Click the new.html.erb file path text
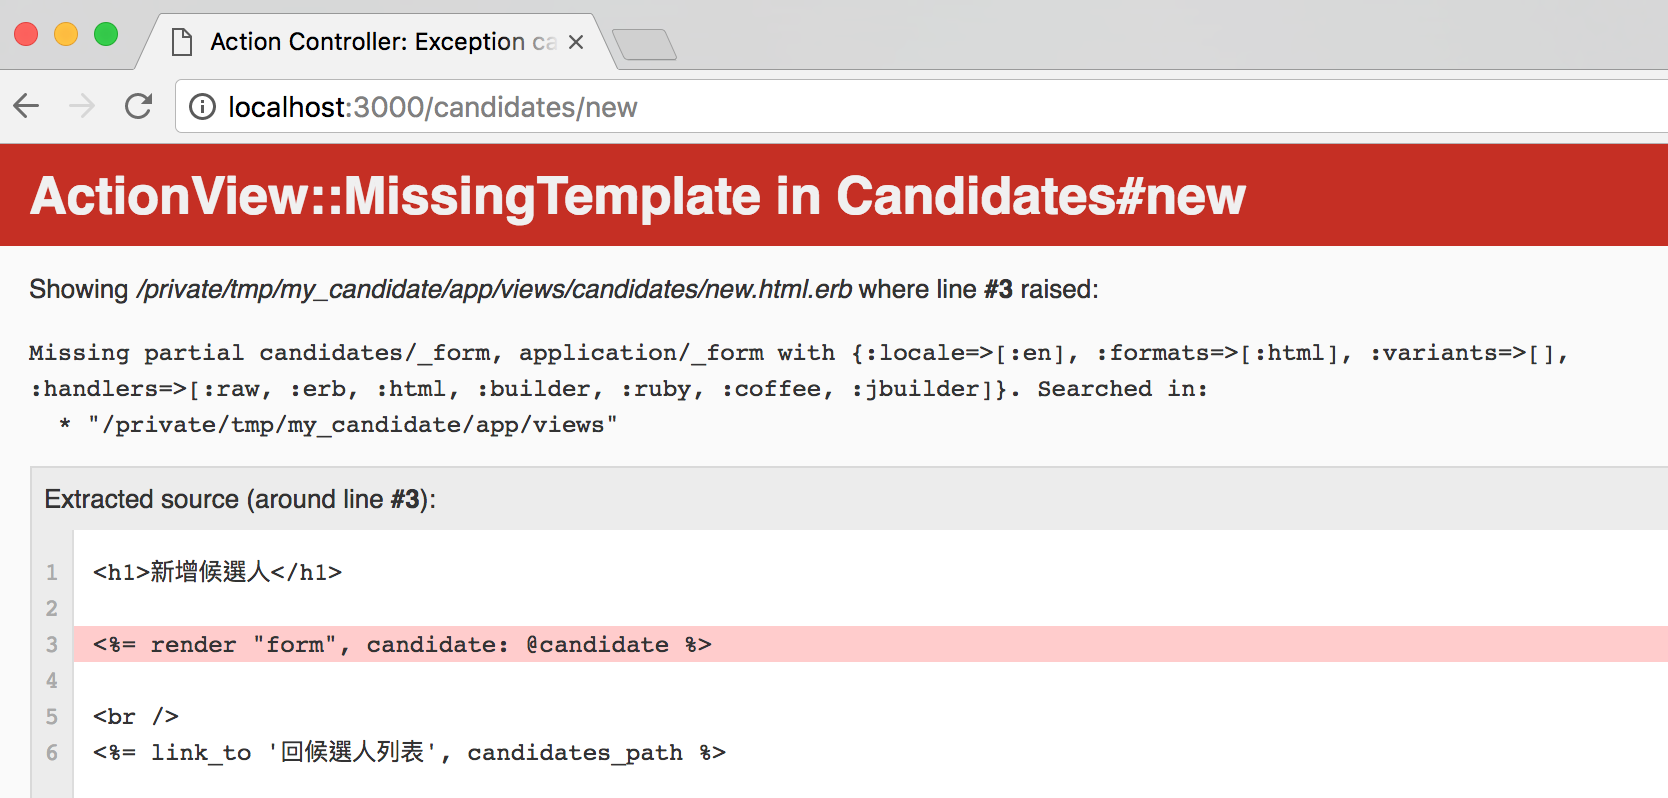Viewport: 1668px width, 798px height. pos(494,290)
